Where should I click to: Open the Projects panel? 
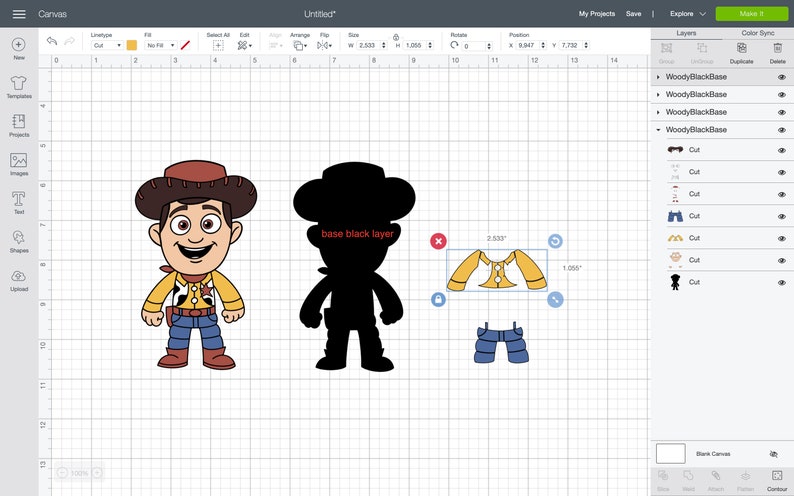coord(19,126)
